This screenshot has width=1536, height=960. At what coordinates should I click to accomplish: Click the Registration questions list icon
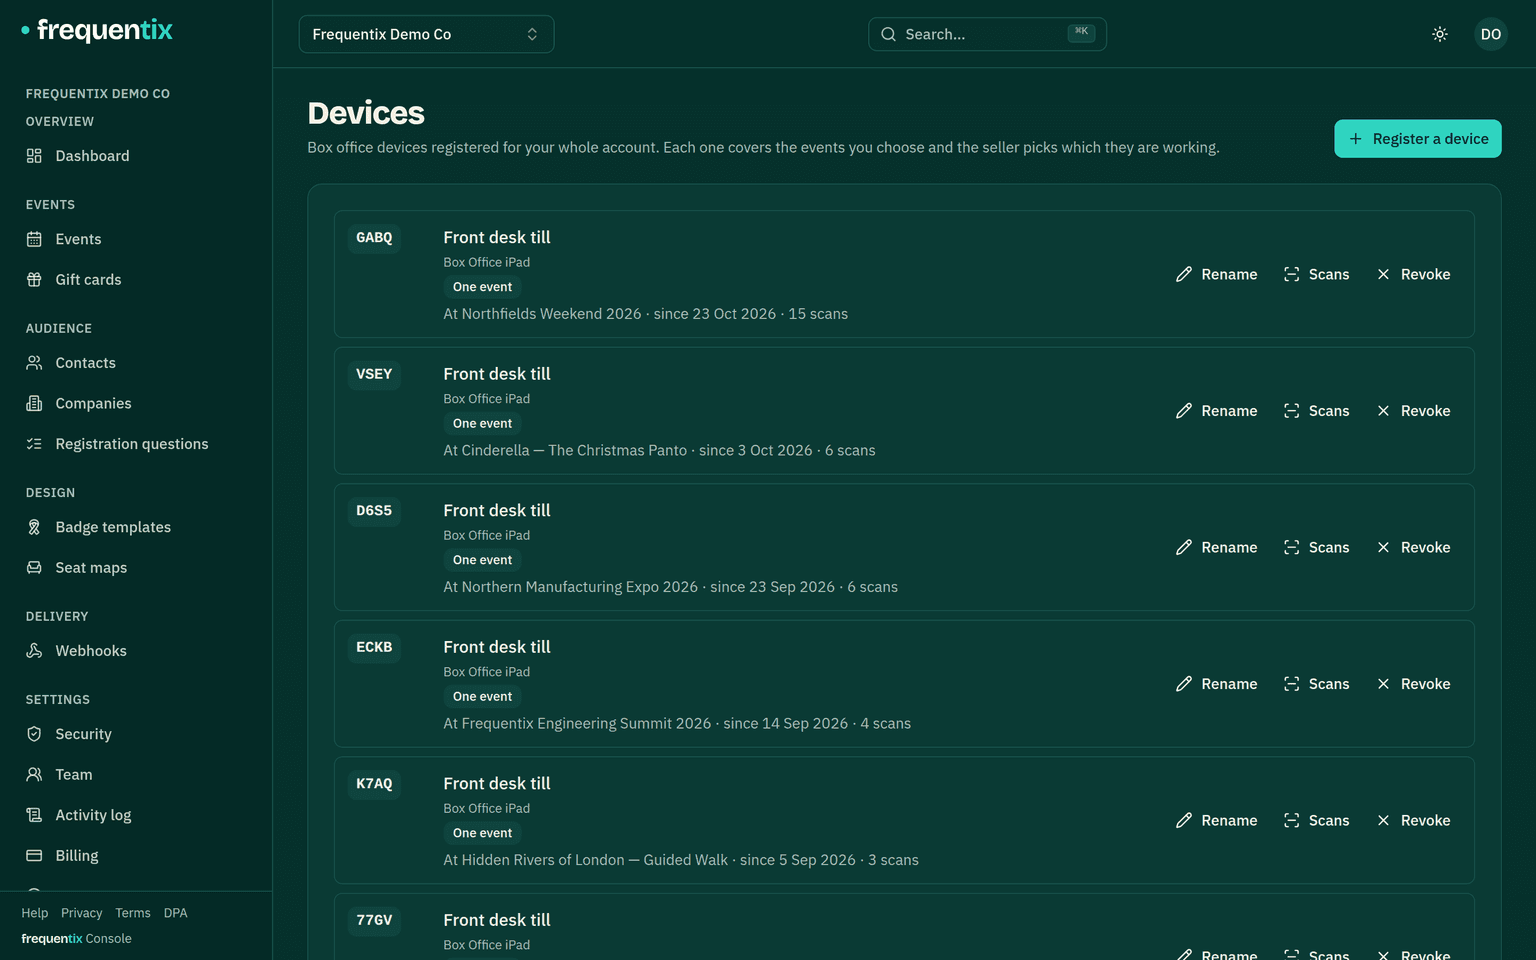point(34,444)
